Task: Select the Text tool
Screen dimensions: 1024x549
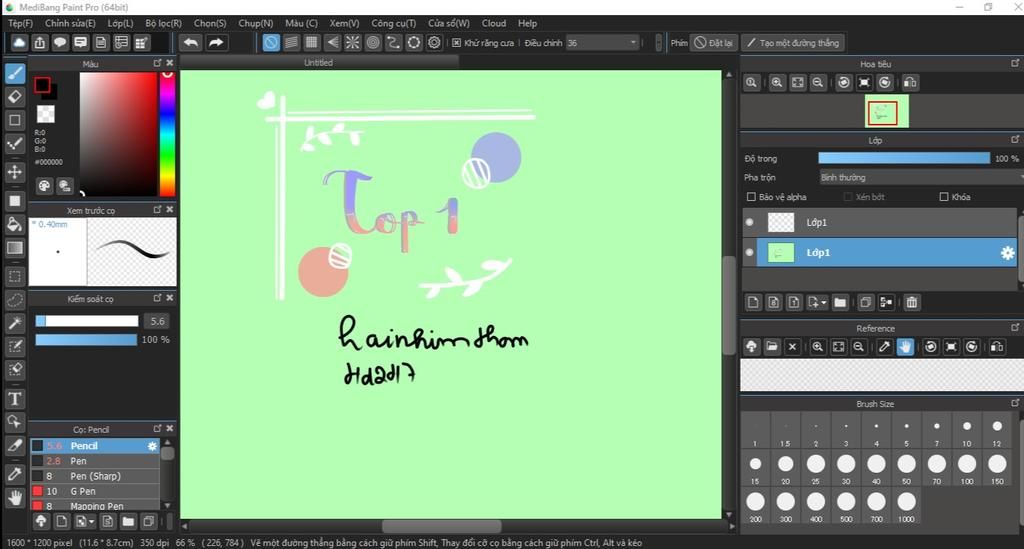Action: [x=14, y=398]
